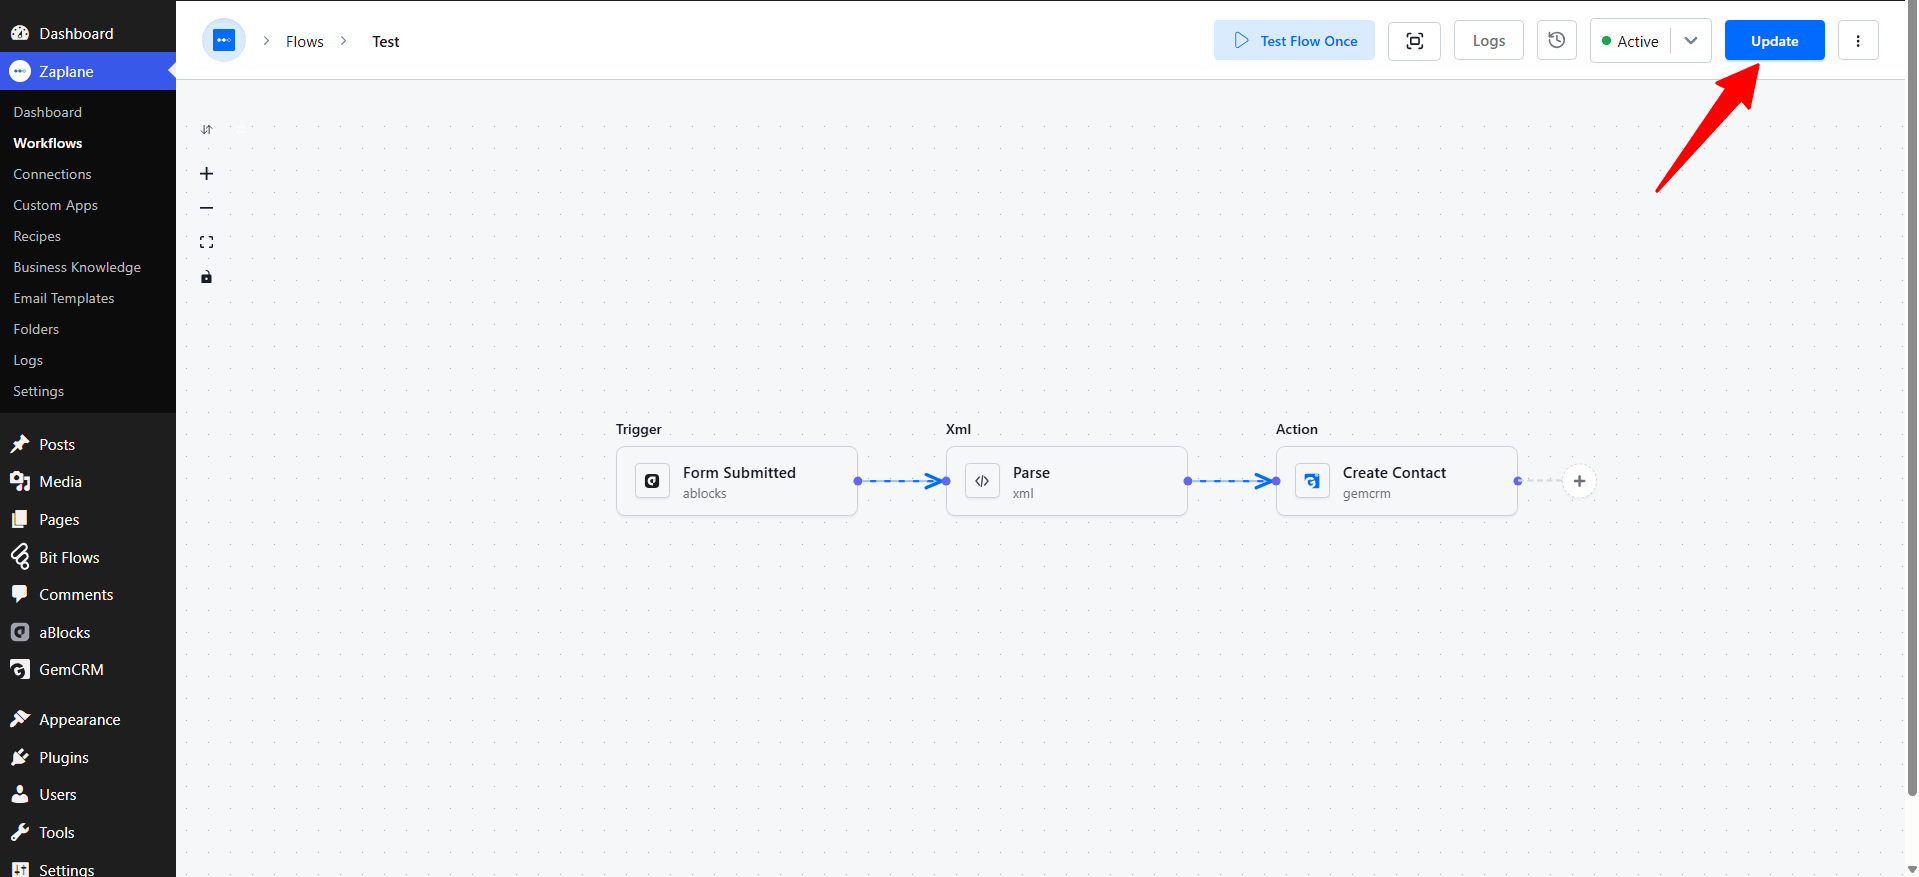Open the Posts pin icon menu

(20, 444)
